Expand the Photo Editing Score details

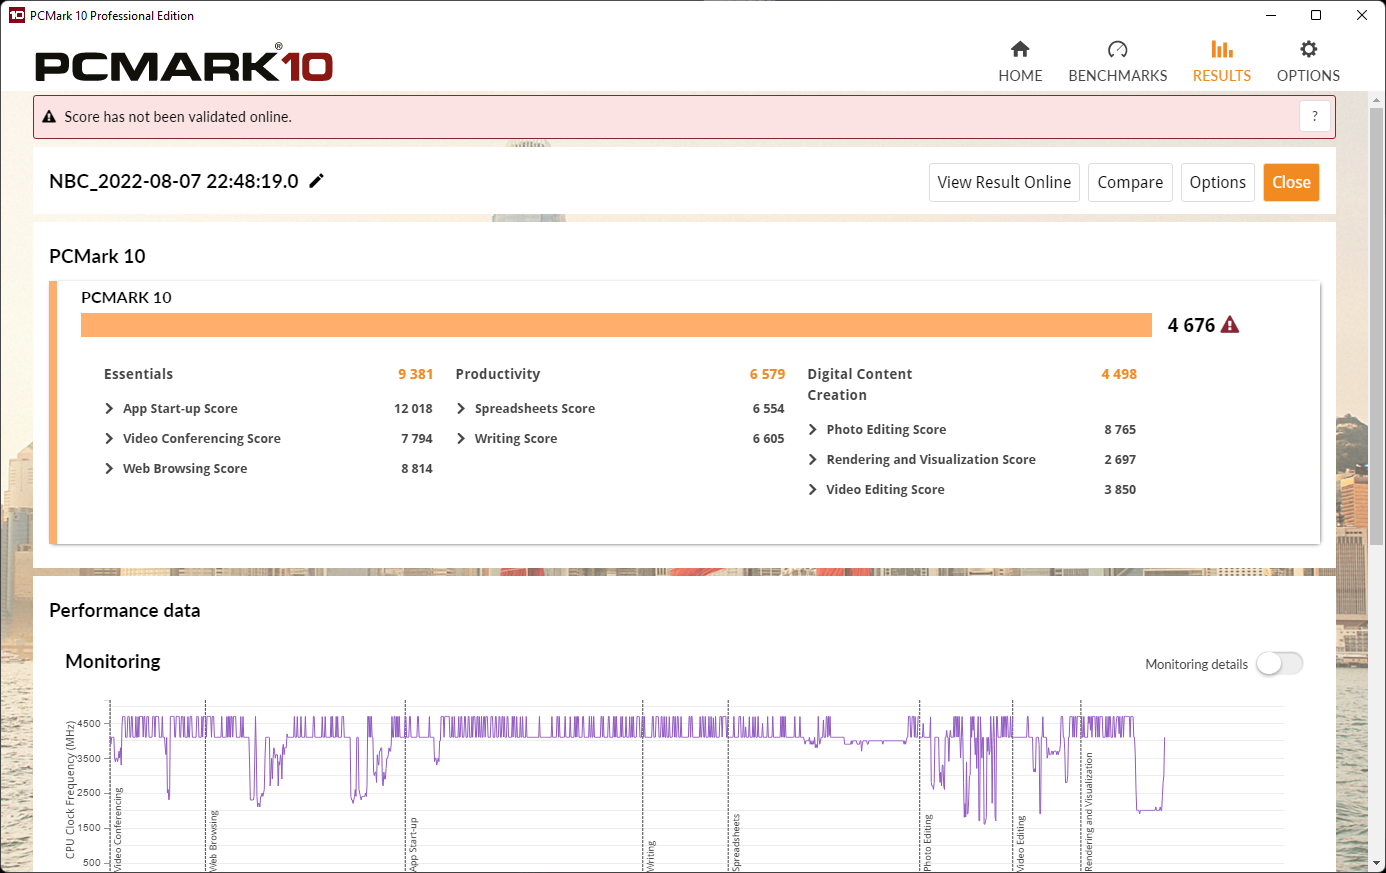click(813, 430)
